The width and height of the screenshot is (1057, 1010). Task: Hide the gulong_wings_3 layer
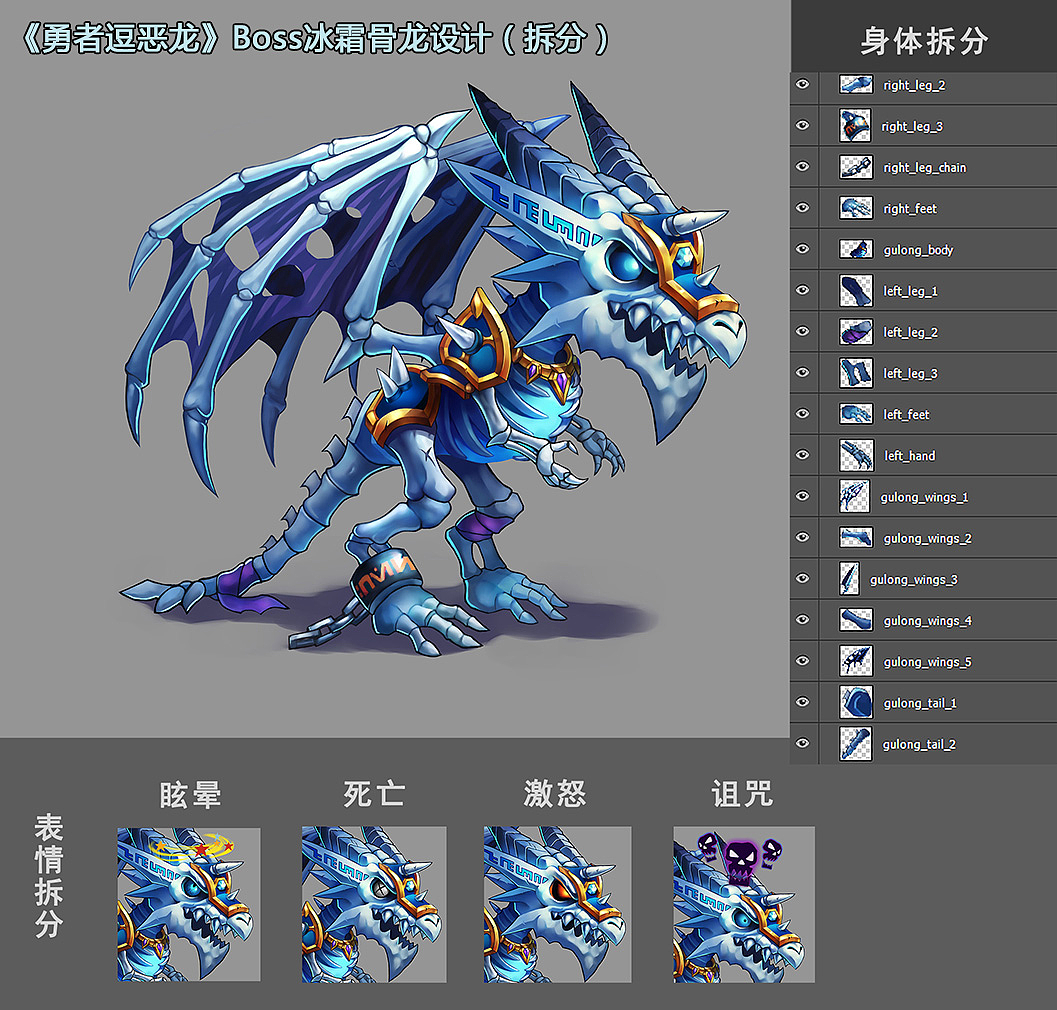pos(802,578)
